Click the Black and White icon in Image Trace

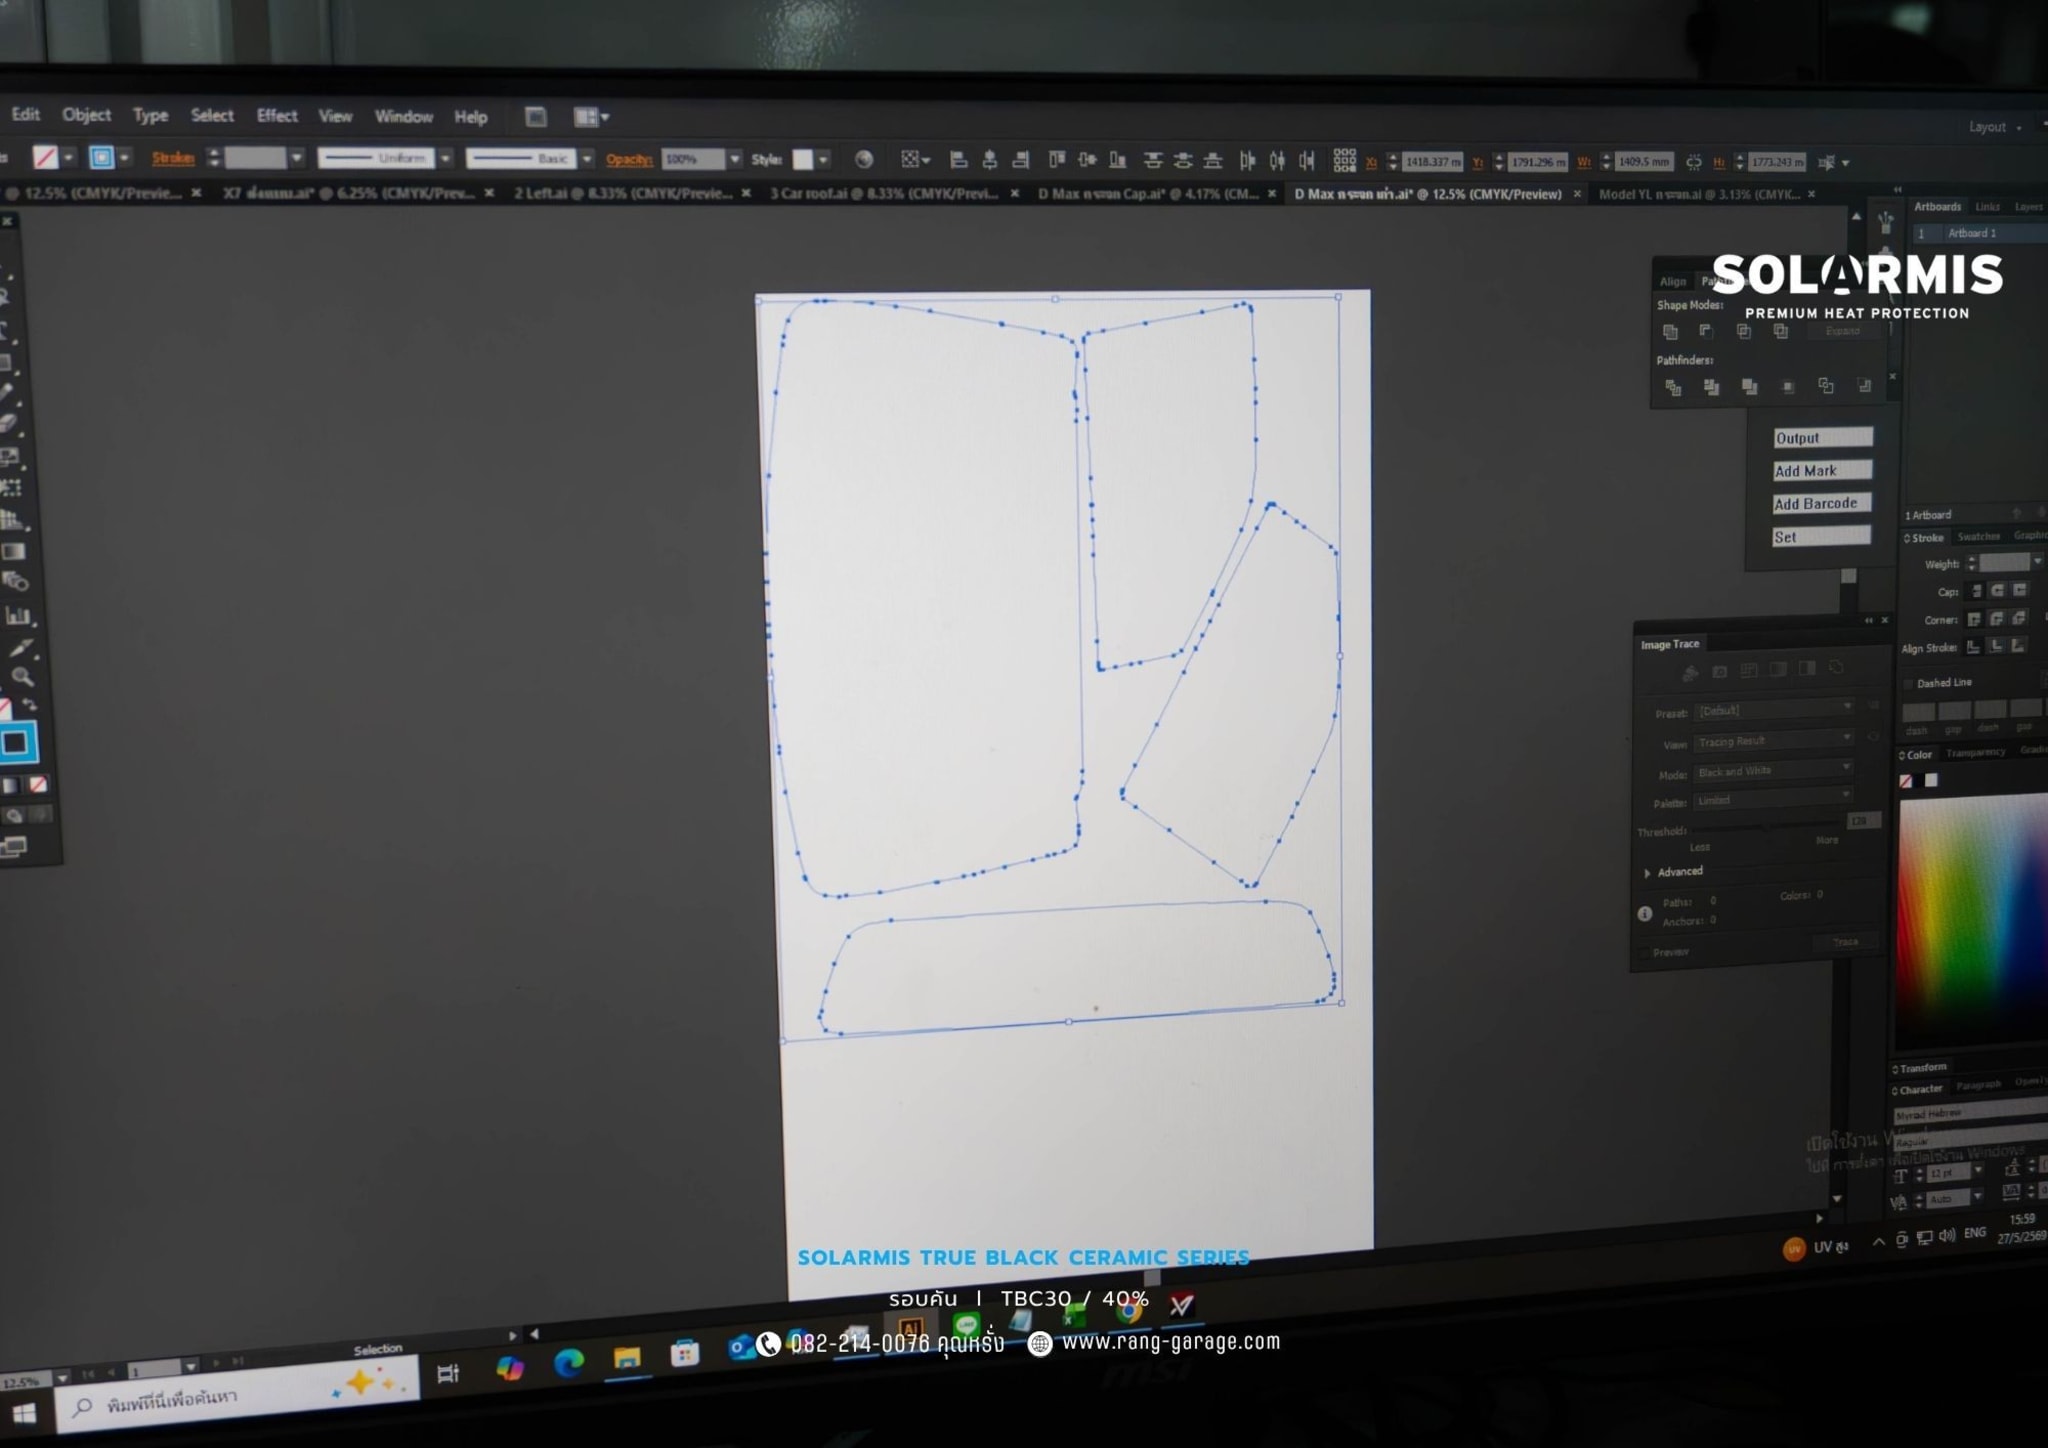tap(1807, 668)
